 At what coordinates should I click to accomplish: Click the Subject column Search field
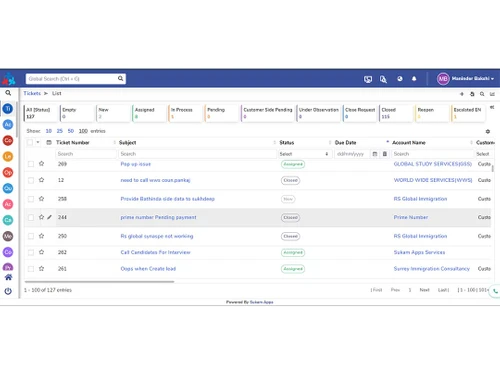point(197,154)
